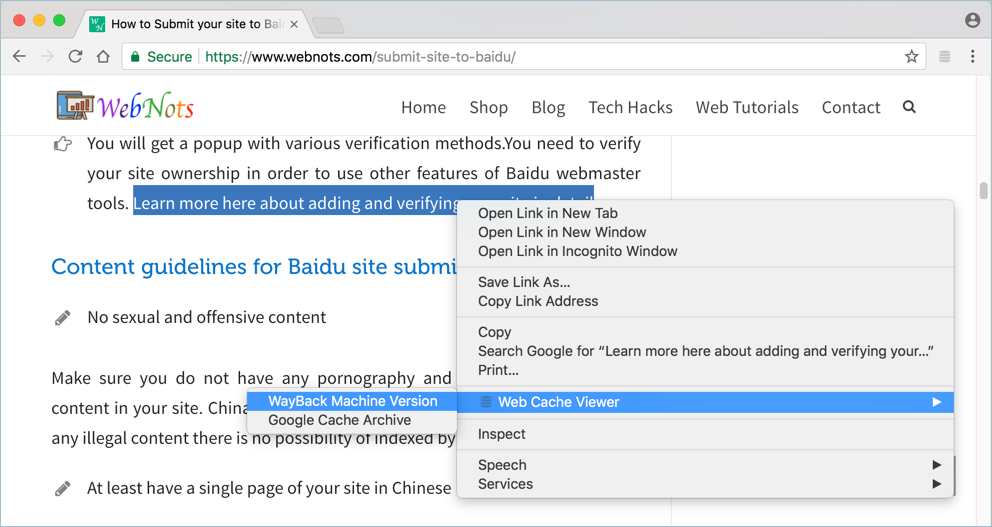The image size is (992, 527).
Task: Bookmark this page with the star
Action: [911, 57]
